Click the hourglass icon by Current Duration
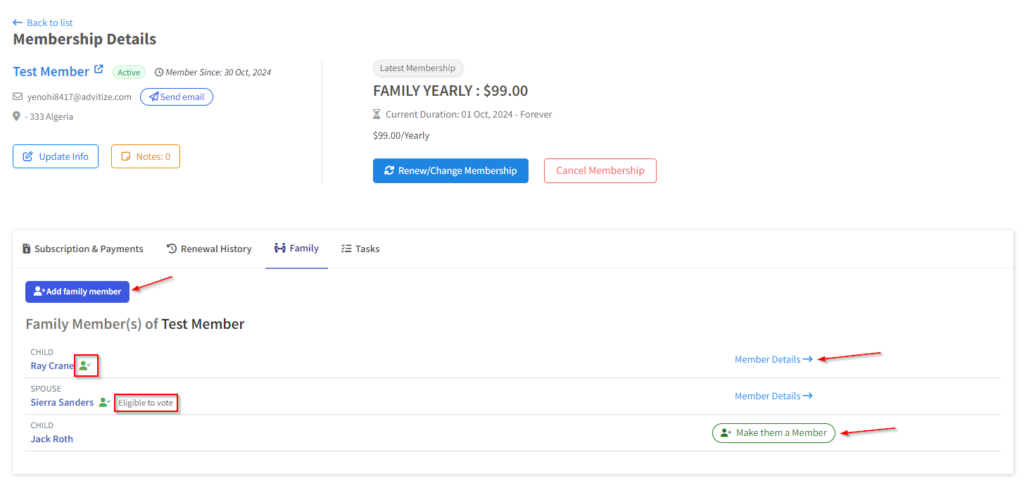The height and width of the screenshot is (481, 1024). coord(378,114)
